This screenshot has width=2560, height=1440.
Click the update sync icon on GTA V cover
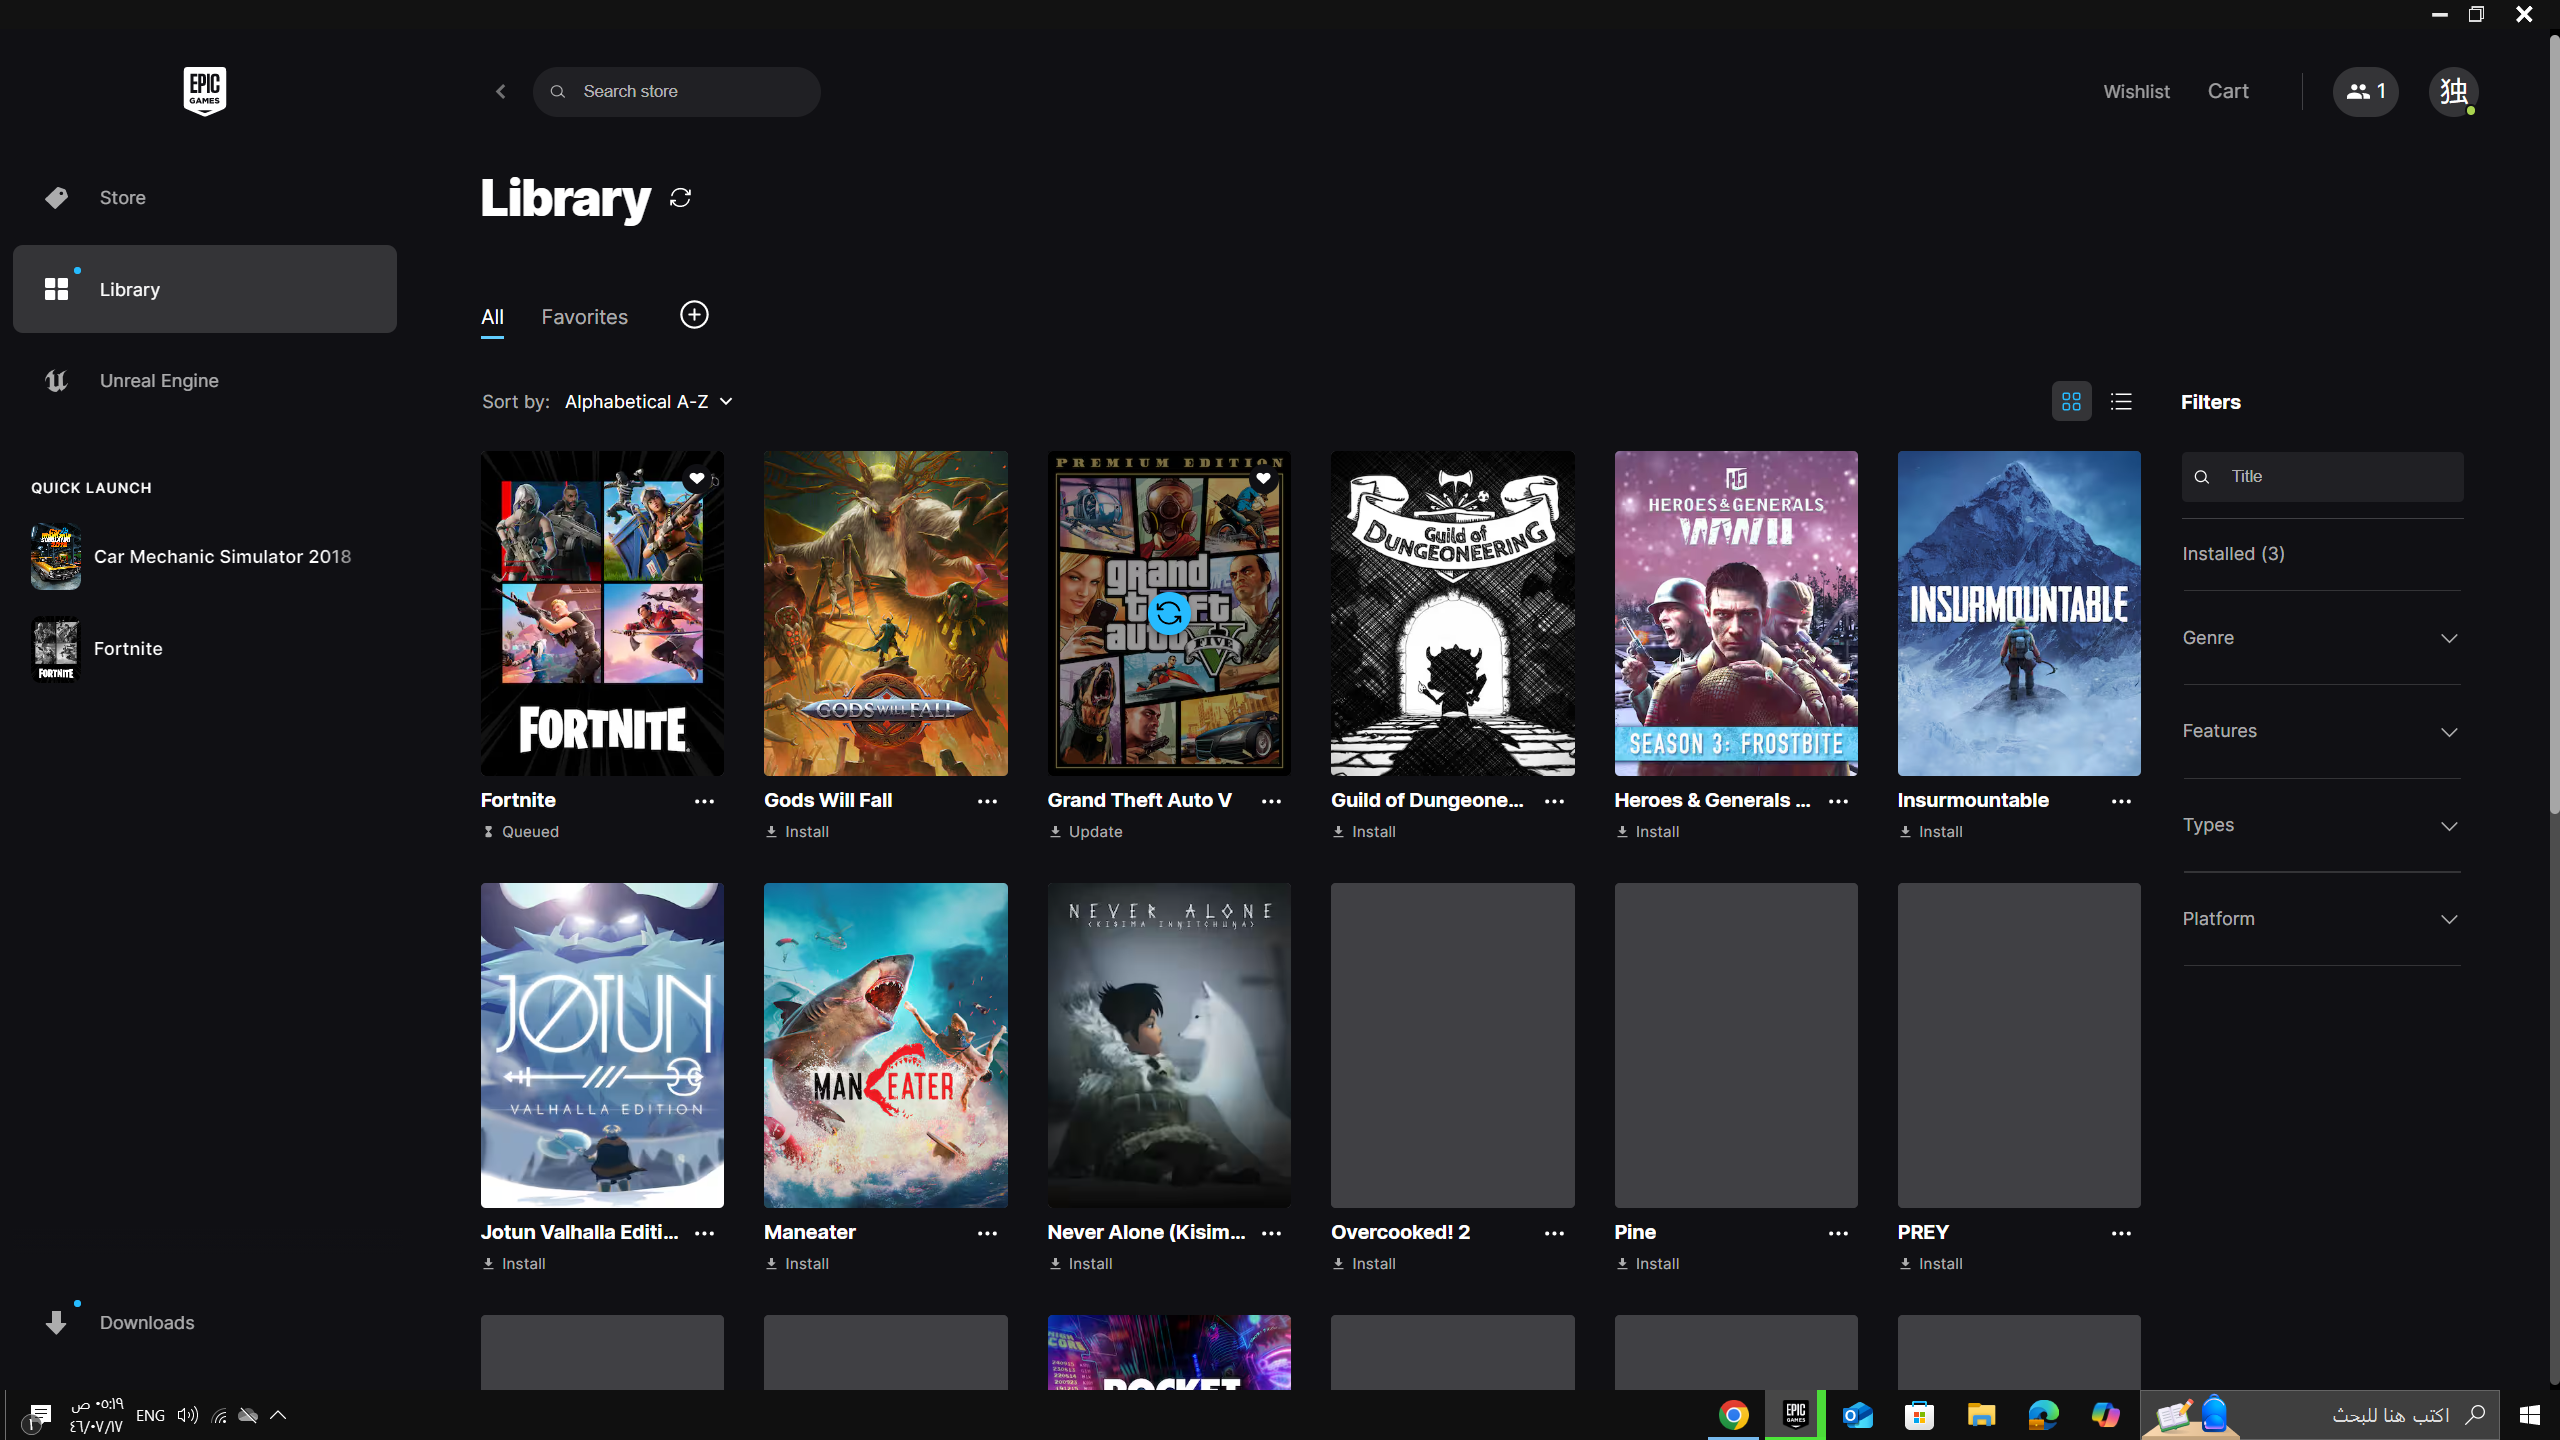pos(1169,613)
